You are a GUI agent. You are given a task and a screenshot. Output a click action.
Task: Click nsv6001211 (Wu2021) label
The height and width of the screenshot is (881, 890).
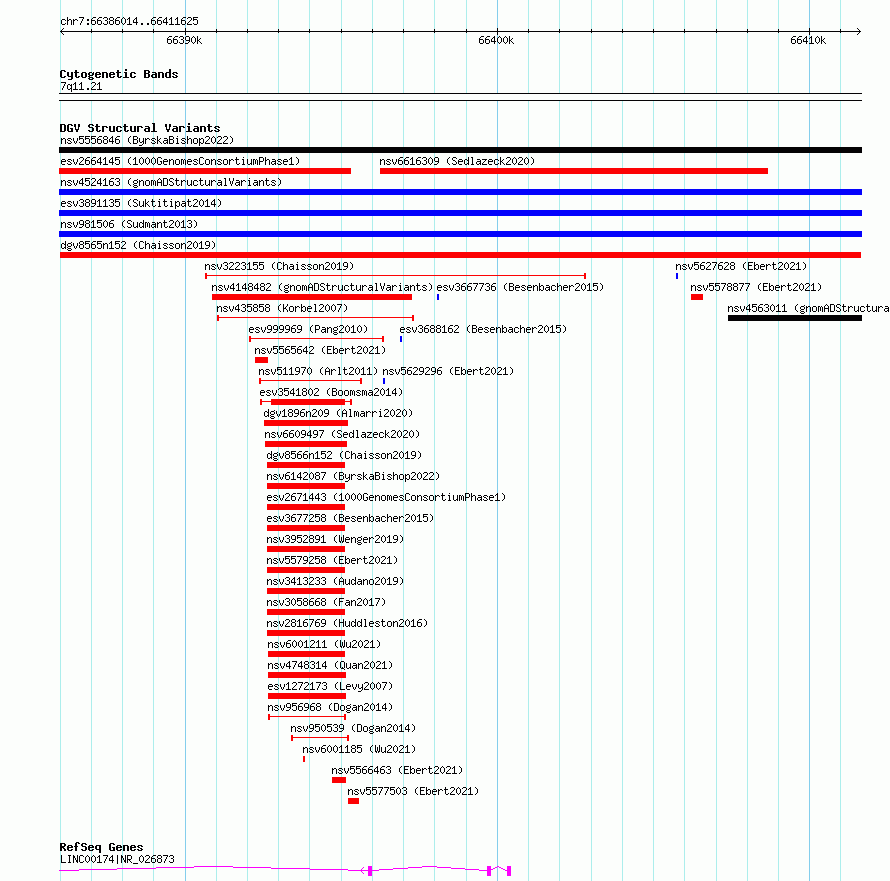click(325, 644)
